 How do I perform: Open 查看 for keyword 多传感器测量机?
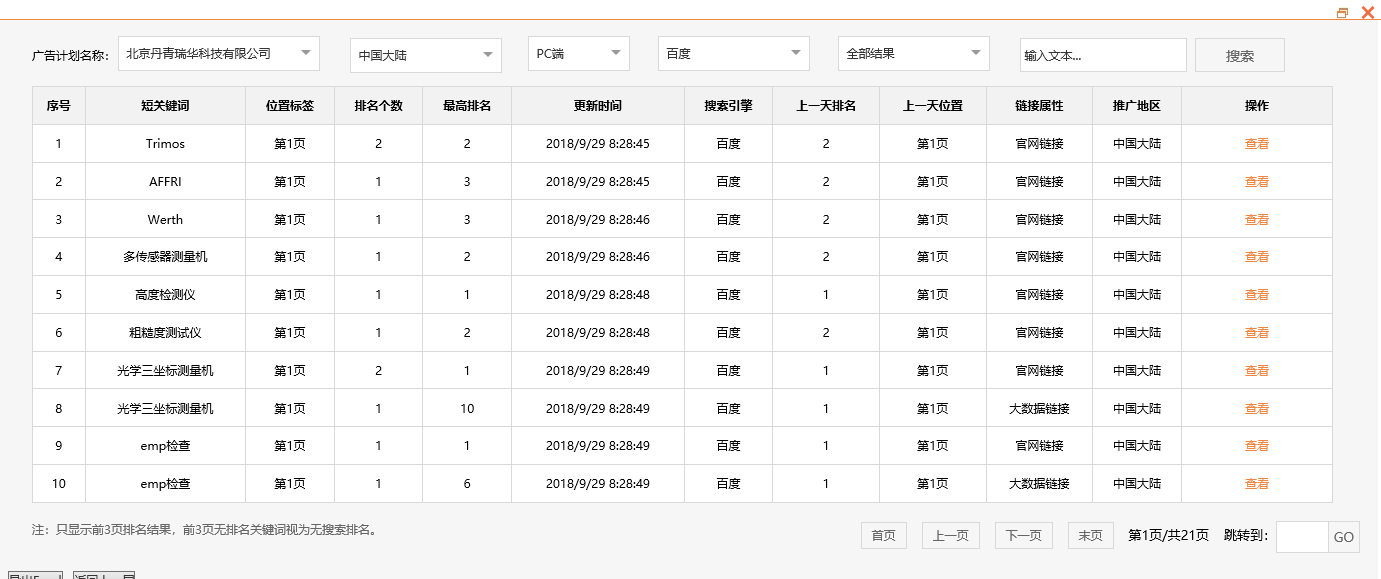[1256, 256]
